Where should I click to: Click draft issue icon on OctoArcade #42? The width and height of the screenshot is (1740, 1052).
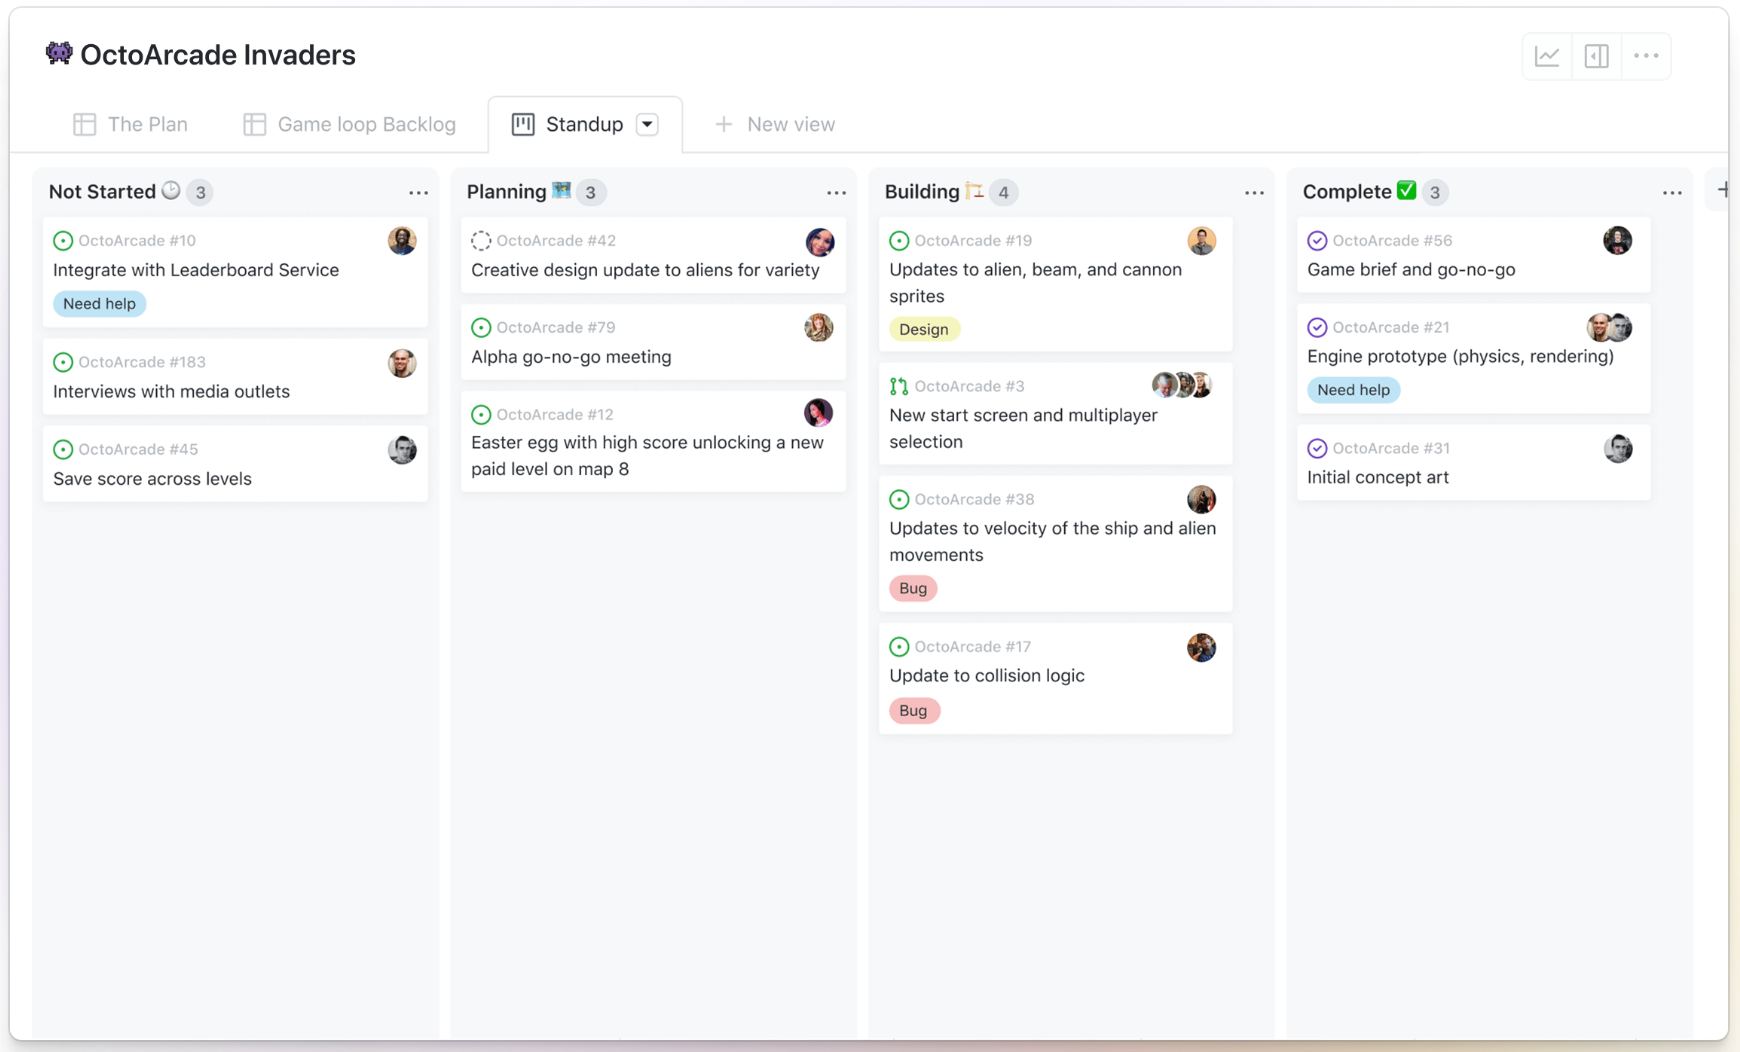(481, 241)
